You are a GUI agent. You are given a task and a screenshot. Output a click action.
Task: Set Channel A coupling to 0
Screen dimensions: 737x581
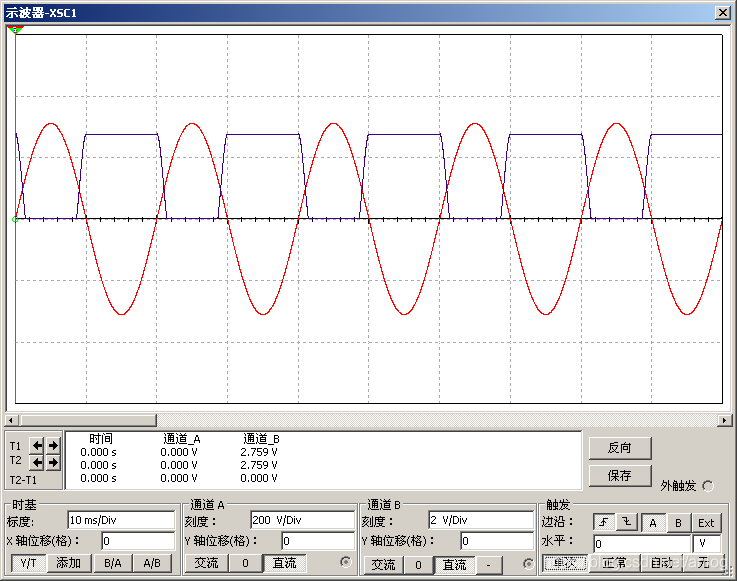click(245, 563)
